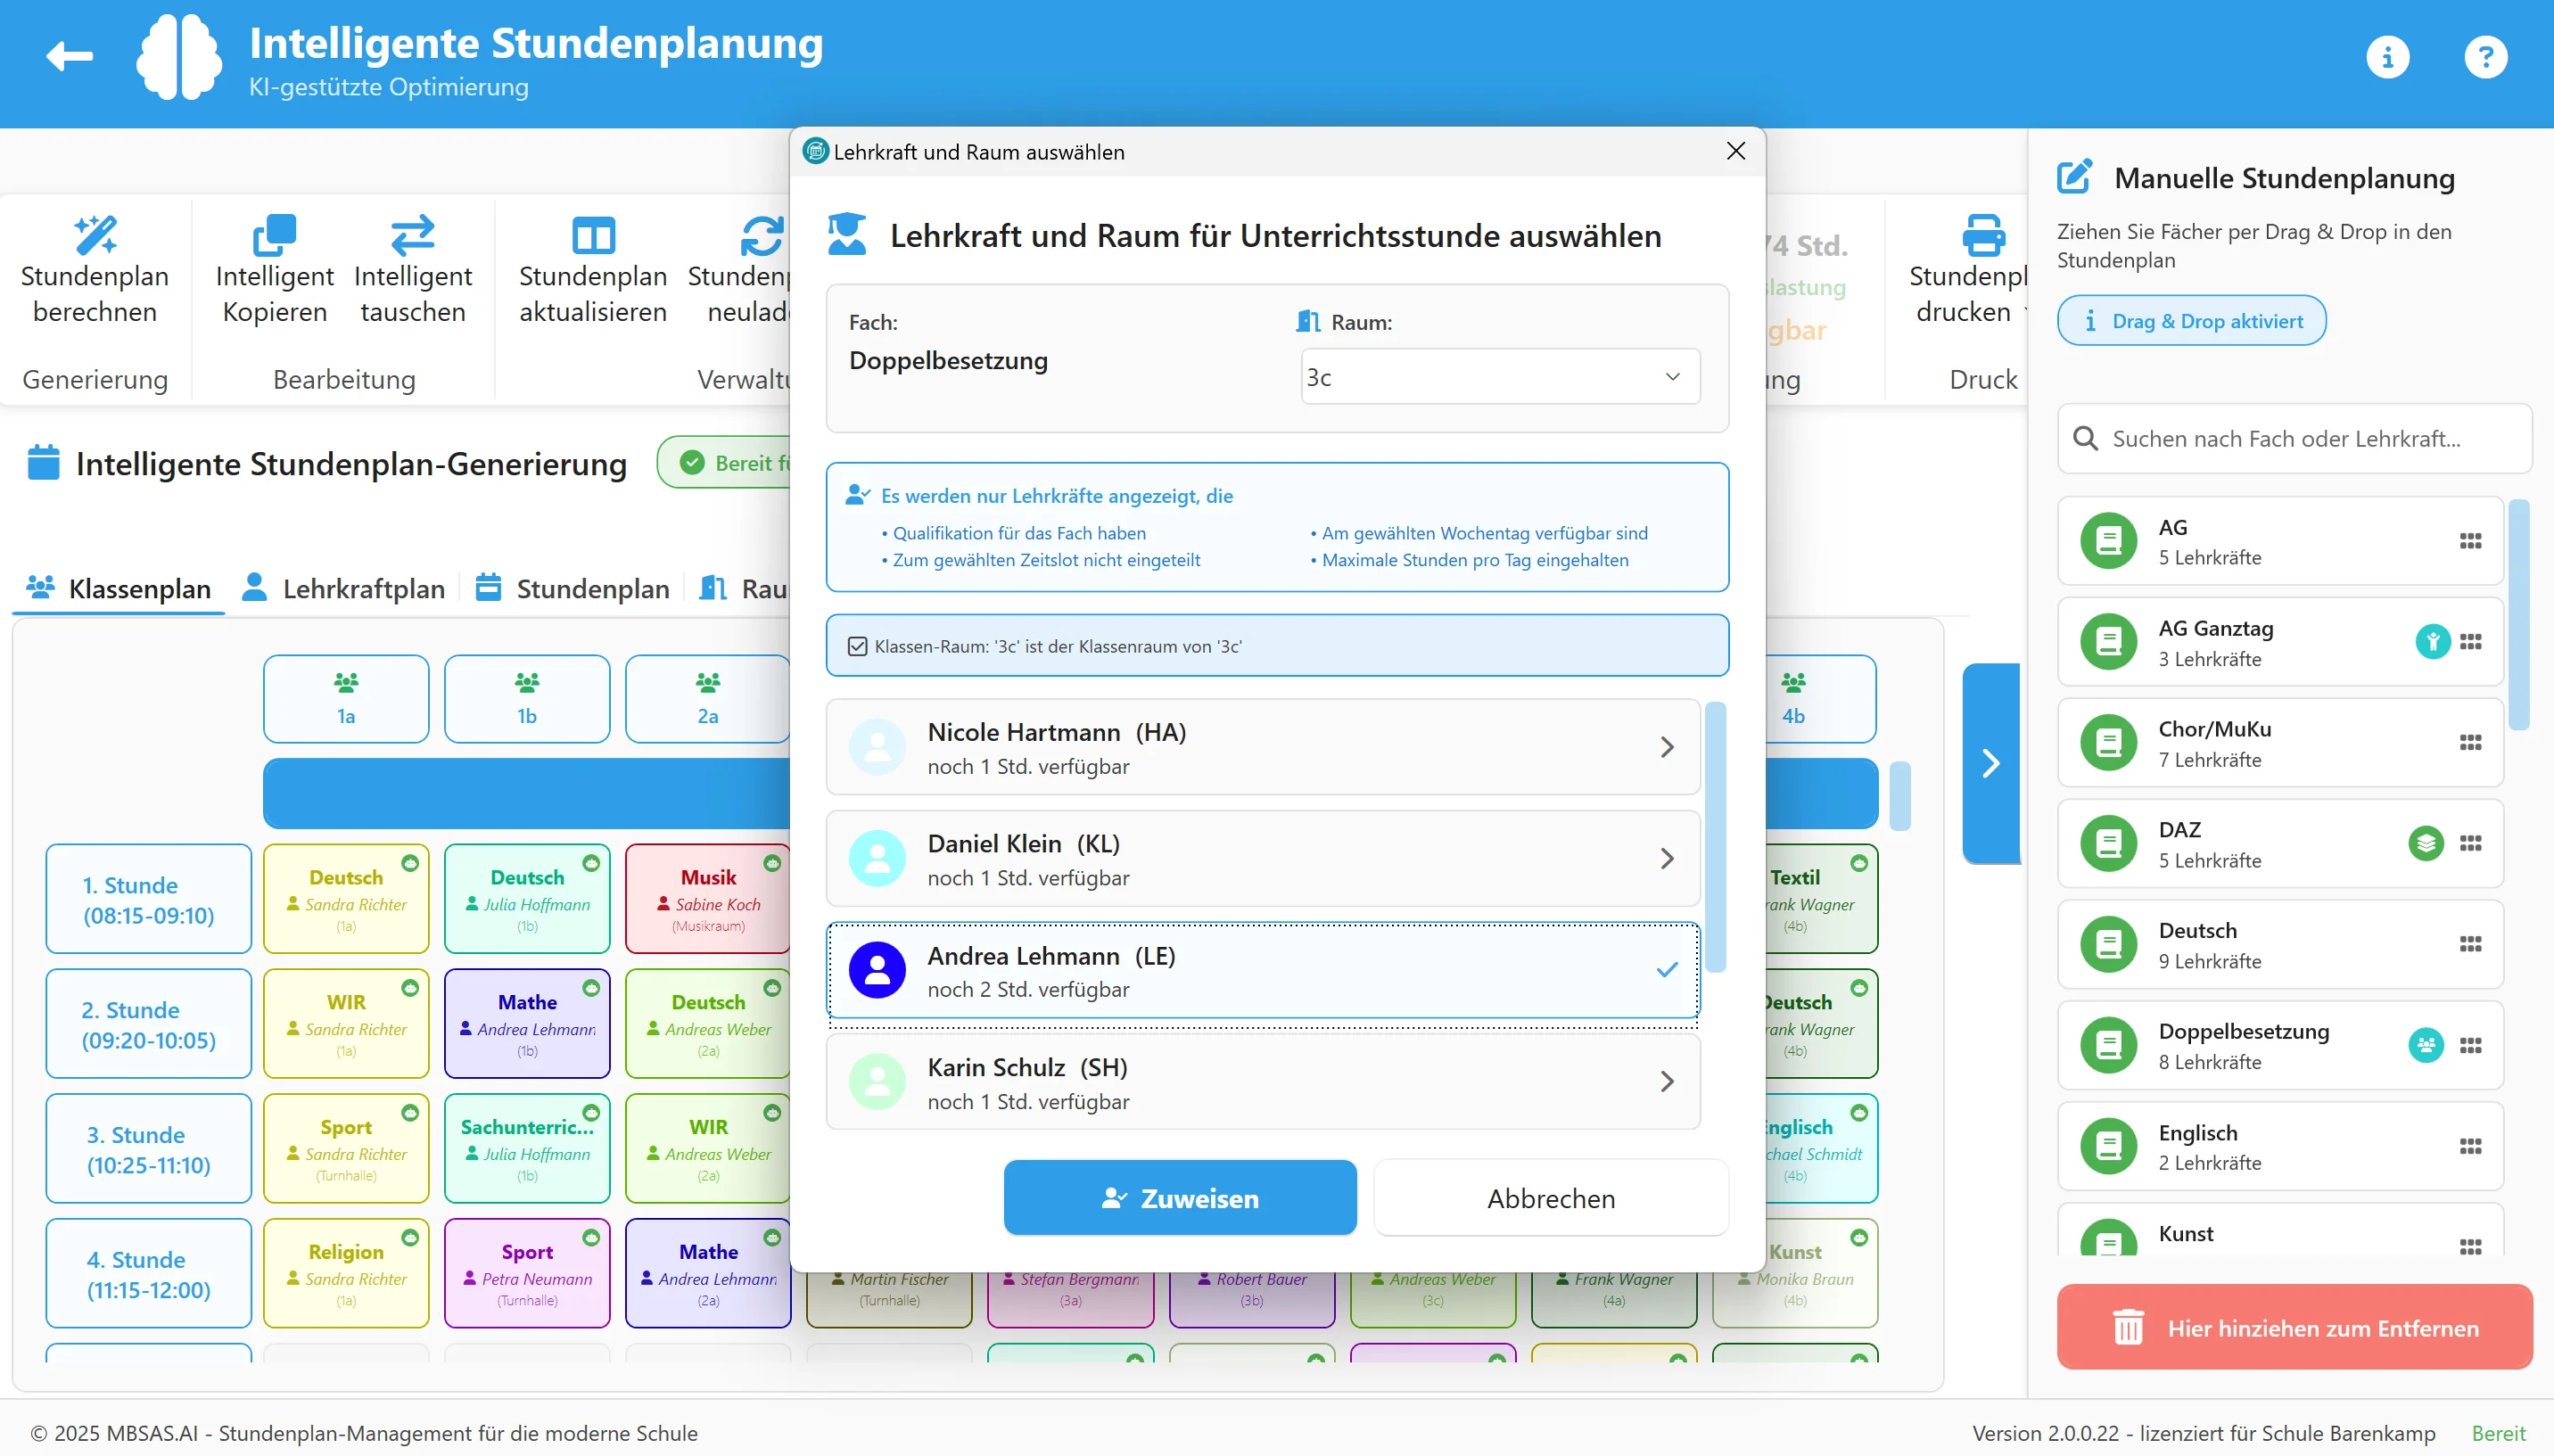Open the Raum dropdown showing 3c
Screen dimensions: 2554x1456
point(1500,377)
